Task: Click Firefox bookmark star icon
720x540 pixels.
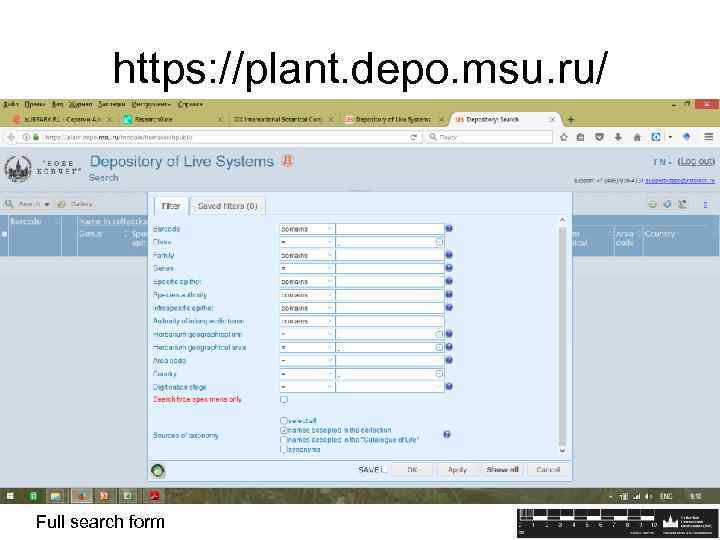Action: tap(564, 137)
